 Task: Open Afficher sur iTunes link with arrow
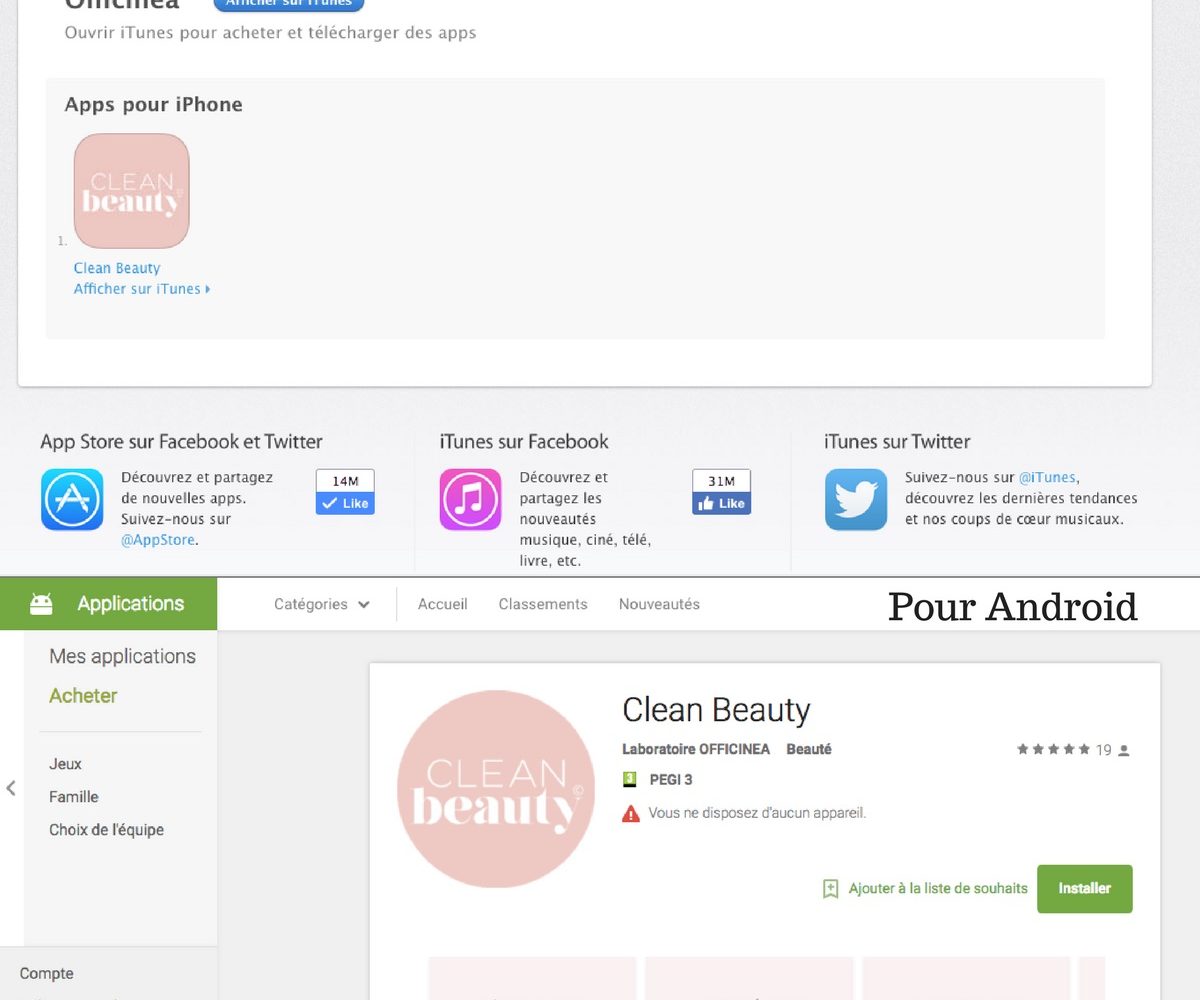pos(141,289)
